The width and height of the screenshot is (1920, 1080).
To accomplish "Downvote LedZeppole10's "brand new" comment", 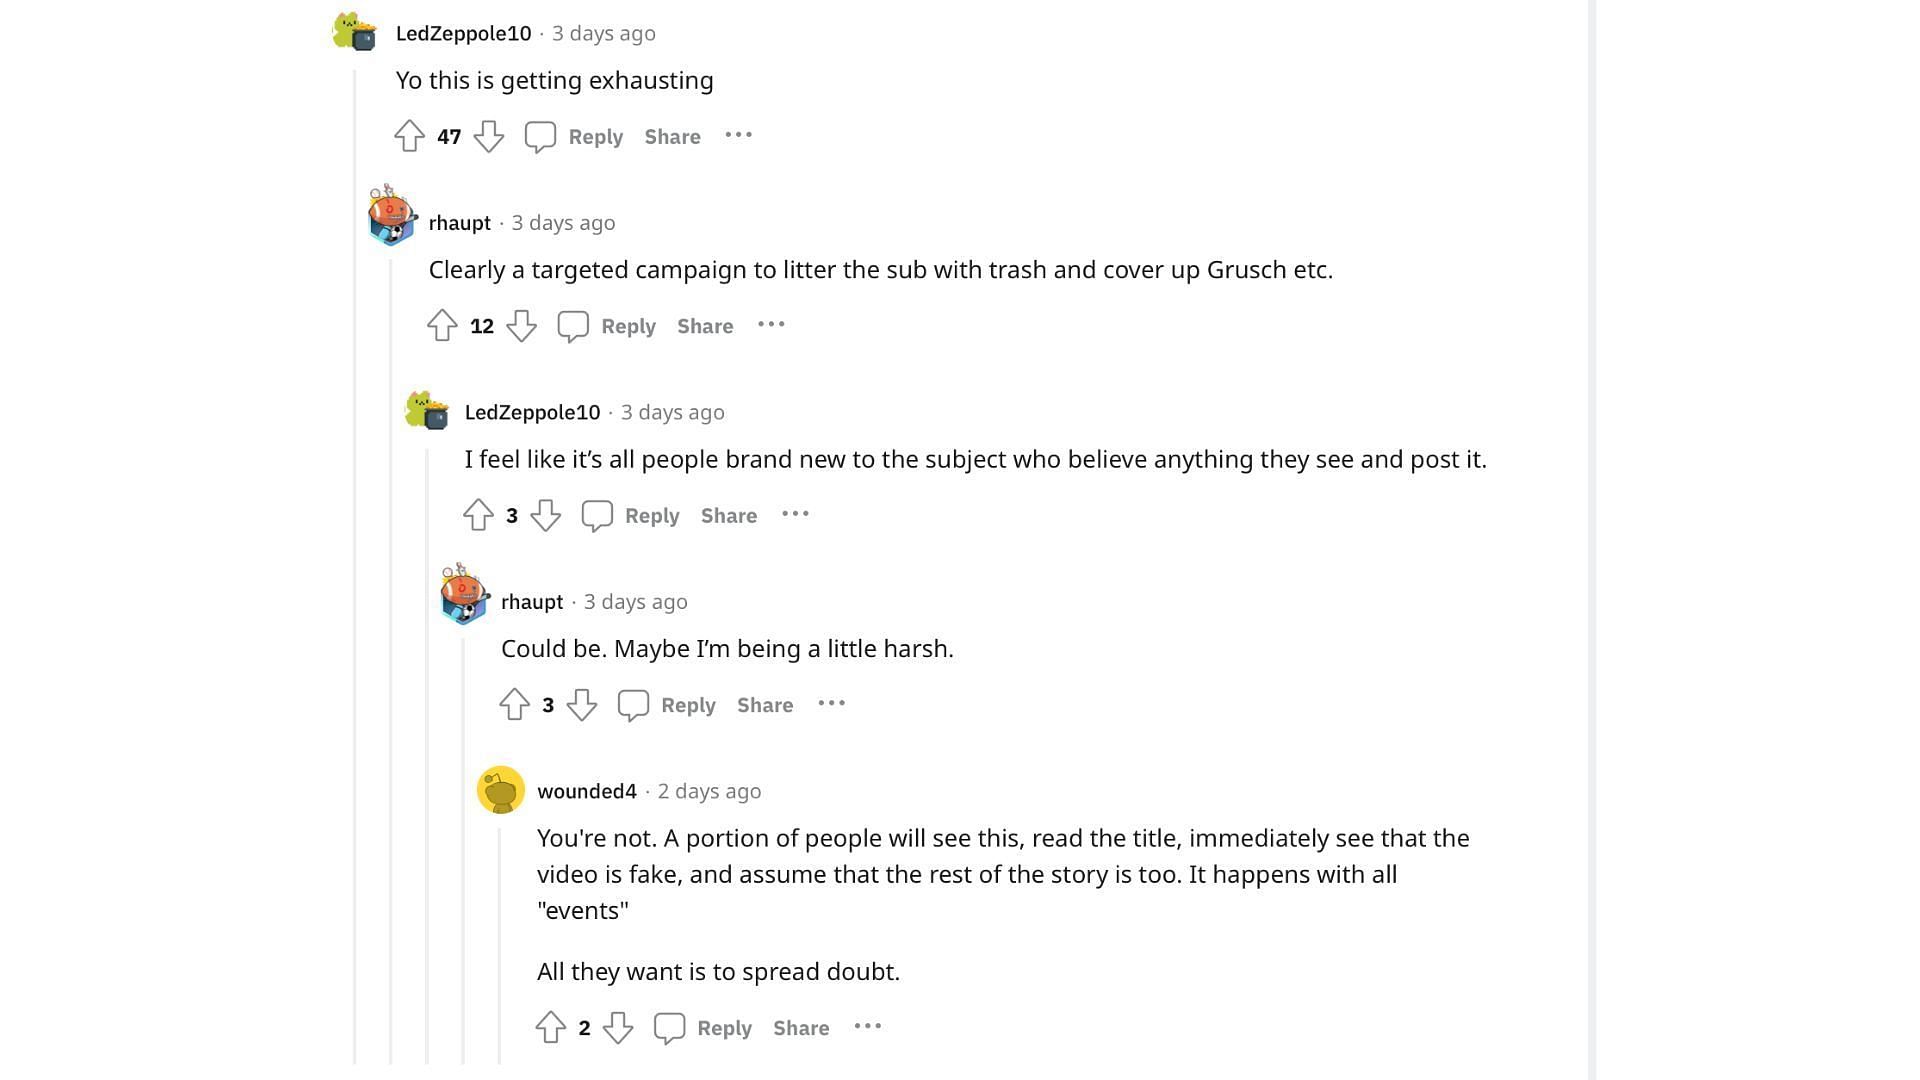I will click(x=545, y=515).
